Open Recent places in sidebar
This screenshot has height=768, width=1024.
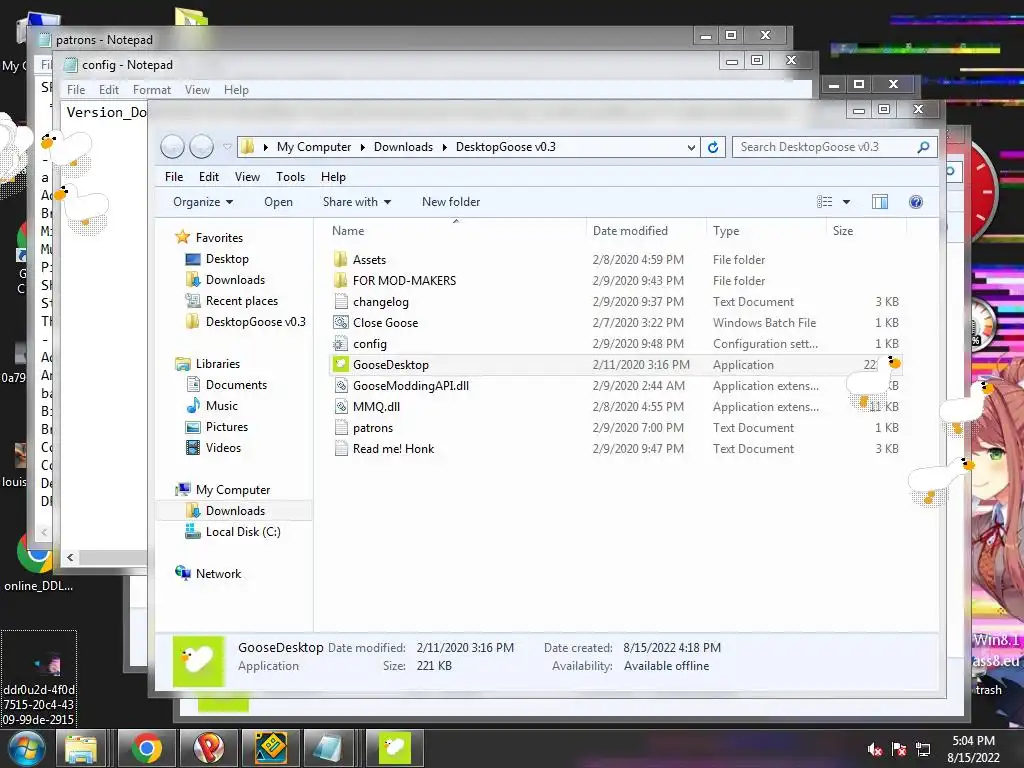(x=242, y=301)
